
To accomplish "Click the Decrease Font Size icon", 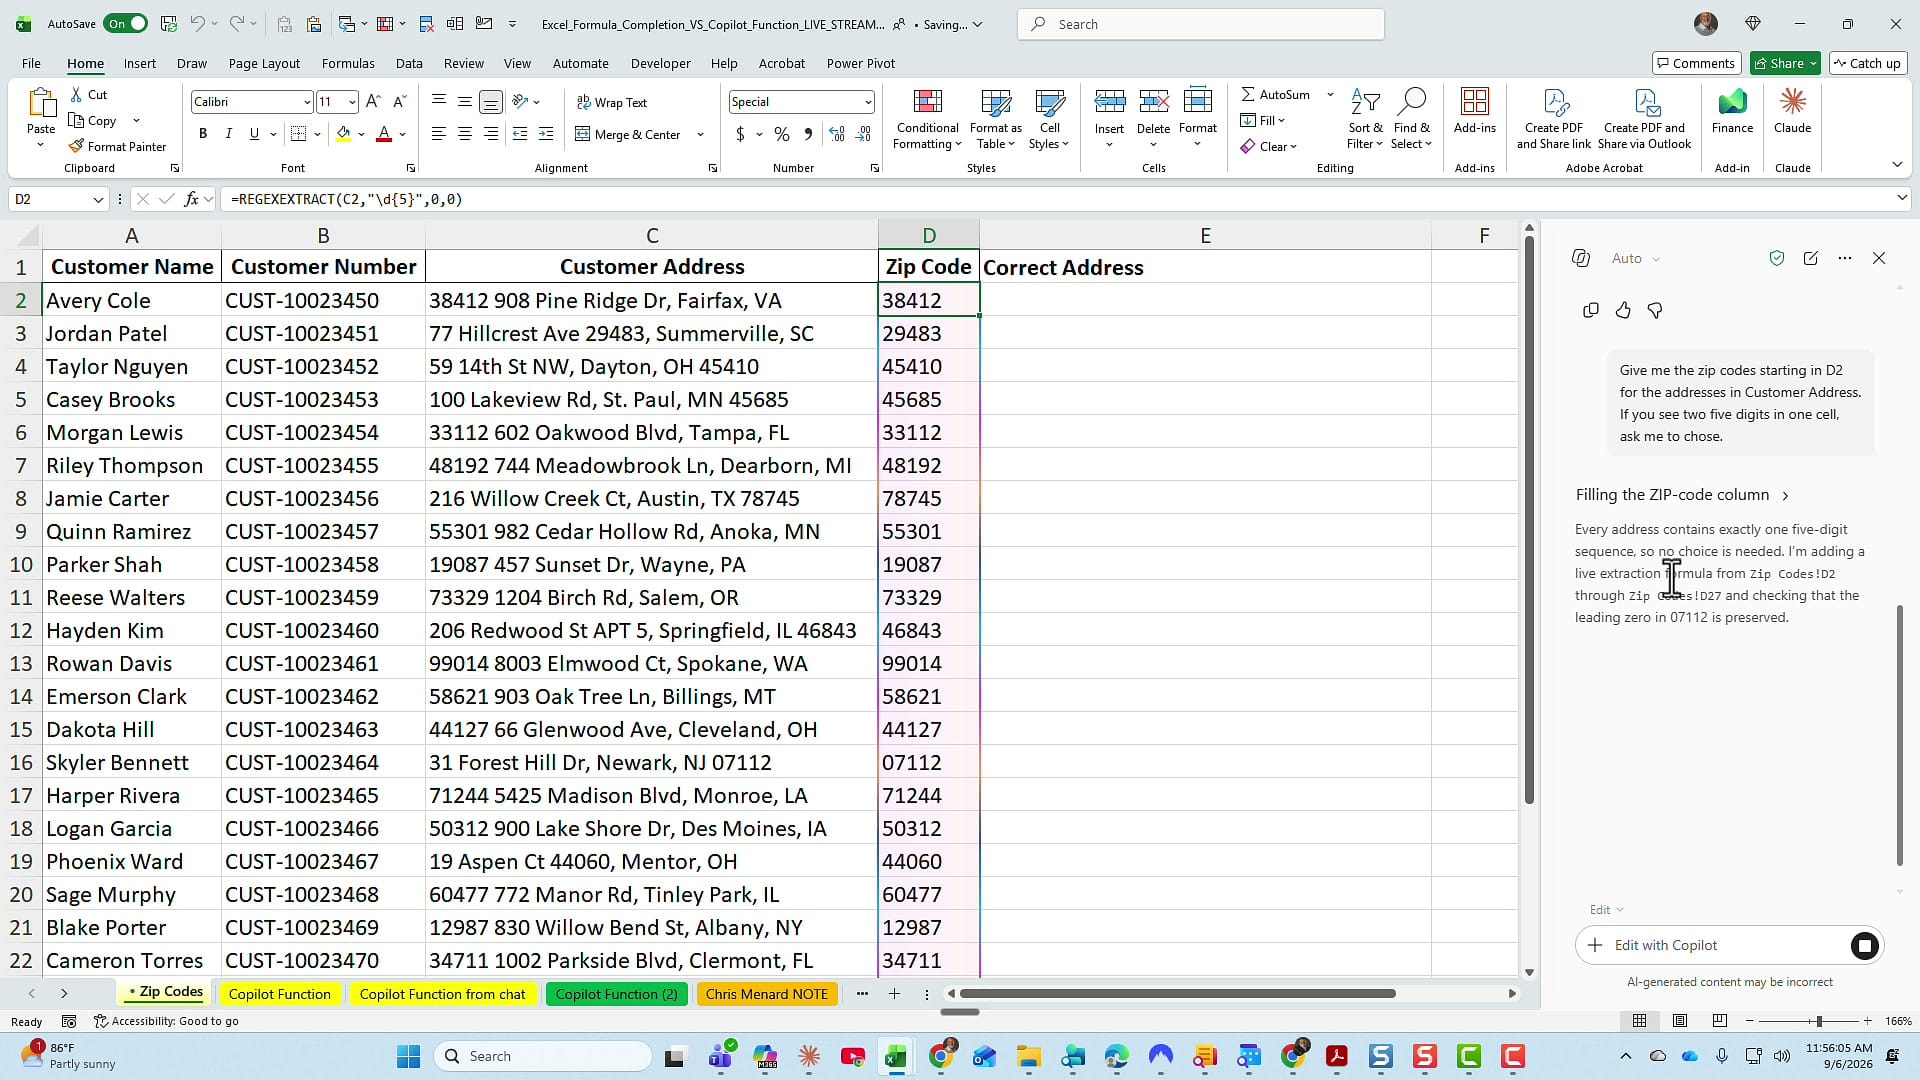I will pyautogui.click(x=399, y=102).
